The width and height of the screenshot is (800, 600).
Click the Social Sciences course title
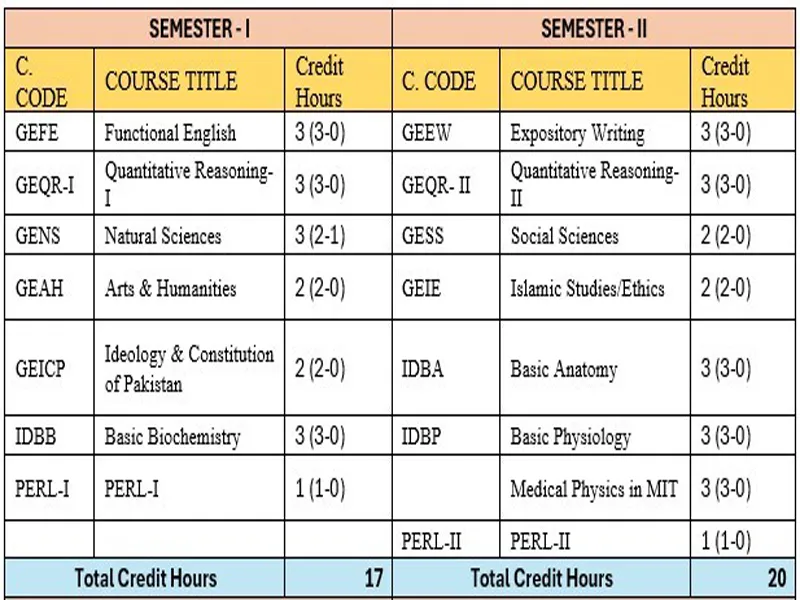tap(564, 236)
